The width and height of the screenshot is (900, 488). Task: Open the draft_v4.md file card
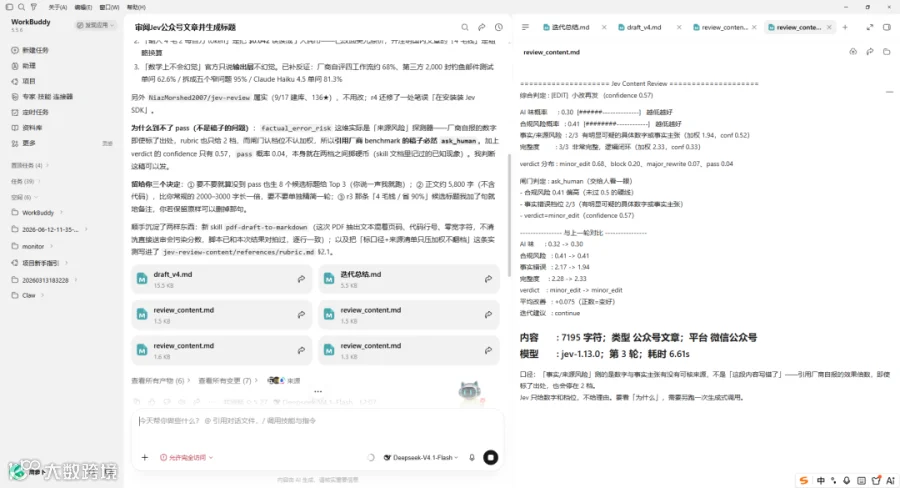222,279
